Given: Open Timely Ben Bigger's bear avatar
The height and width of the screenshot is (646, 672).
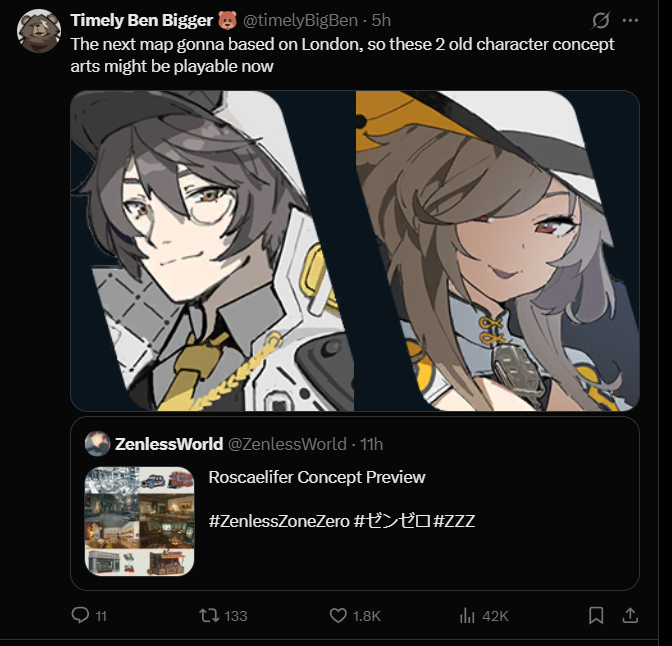Looking at the screenshot, I should pos(39,30).
